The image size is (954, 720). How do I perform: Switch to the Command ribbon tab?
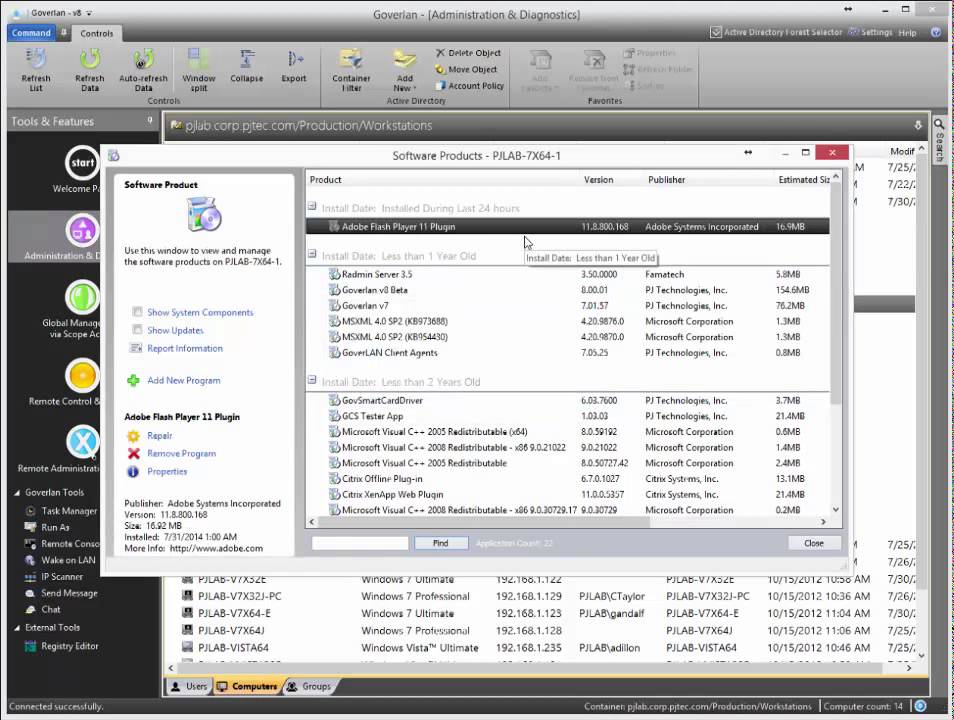[x=31, y=33]
